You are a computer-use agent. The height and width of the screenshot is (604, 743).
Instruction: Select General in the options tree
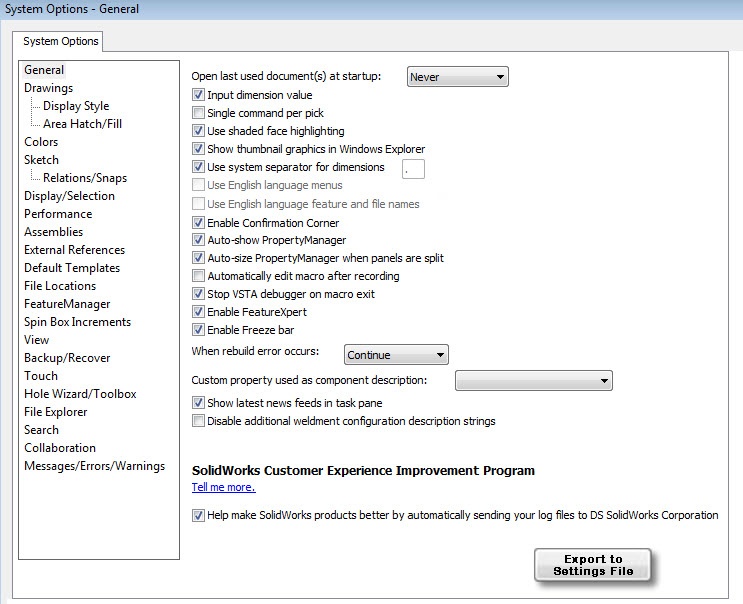coord(44,70)
